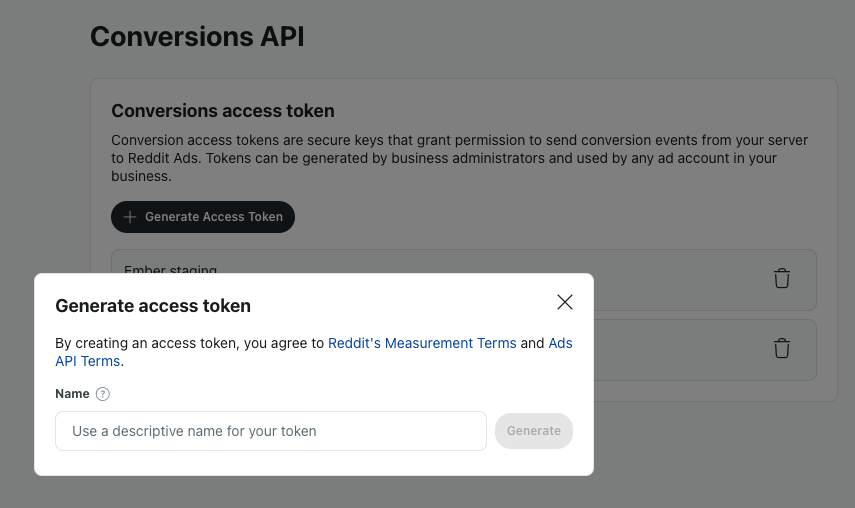Click the Generate access token dialog title
Image resolution: width=855 pixels, height=508 pixels.
click(153, 306)
